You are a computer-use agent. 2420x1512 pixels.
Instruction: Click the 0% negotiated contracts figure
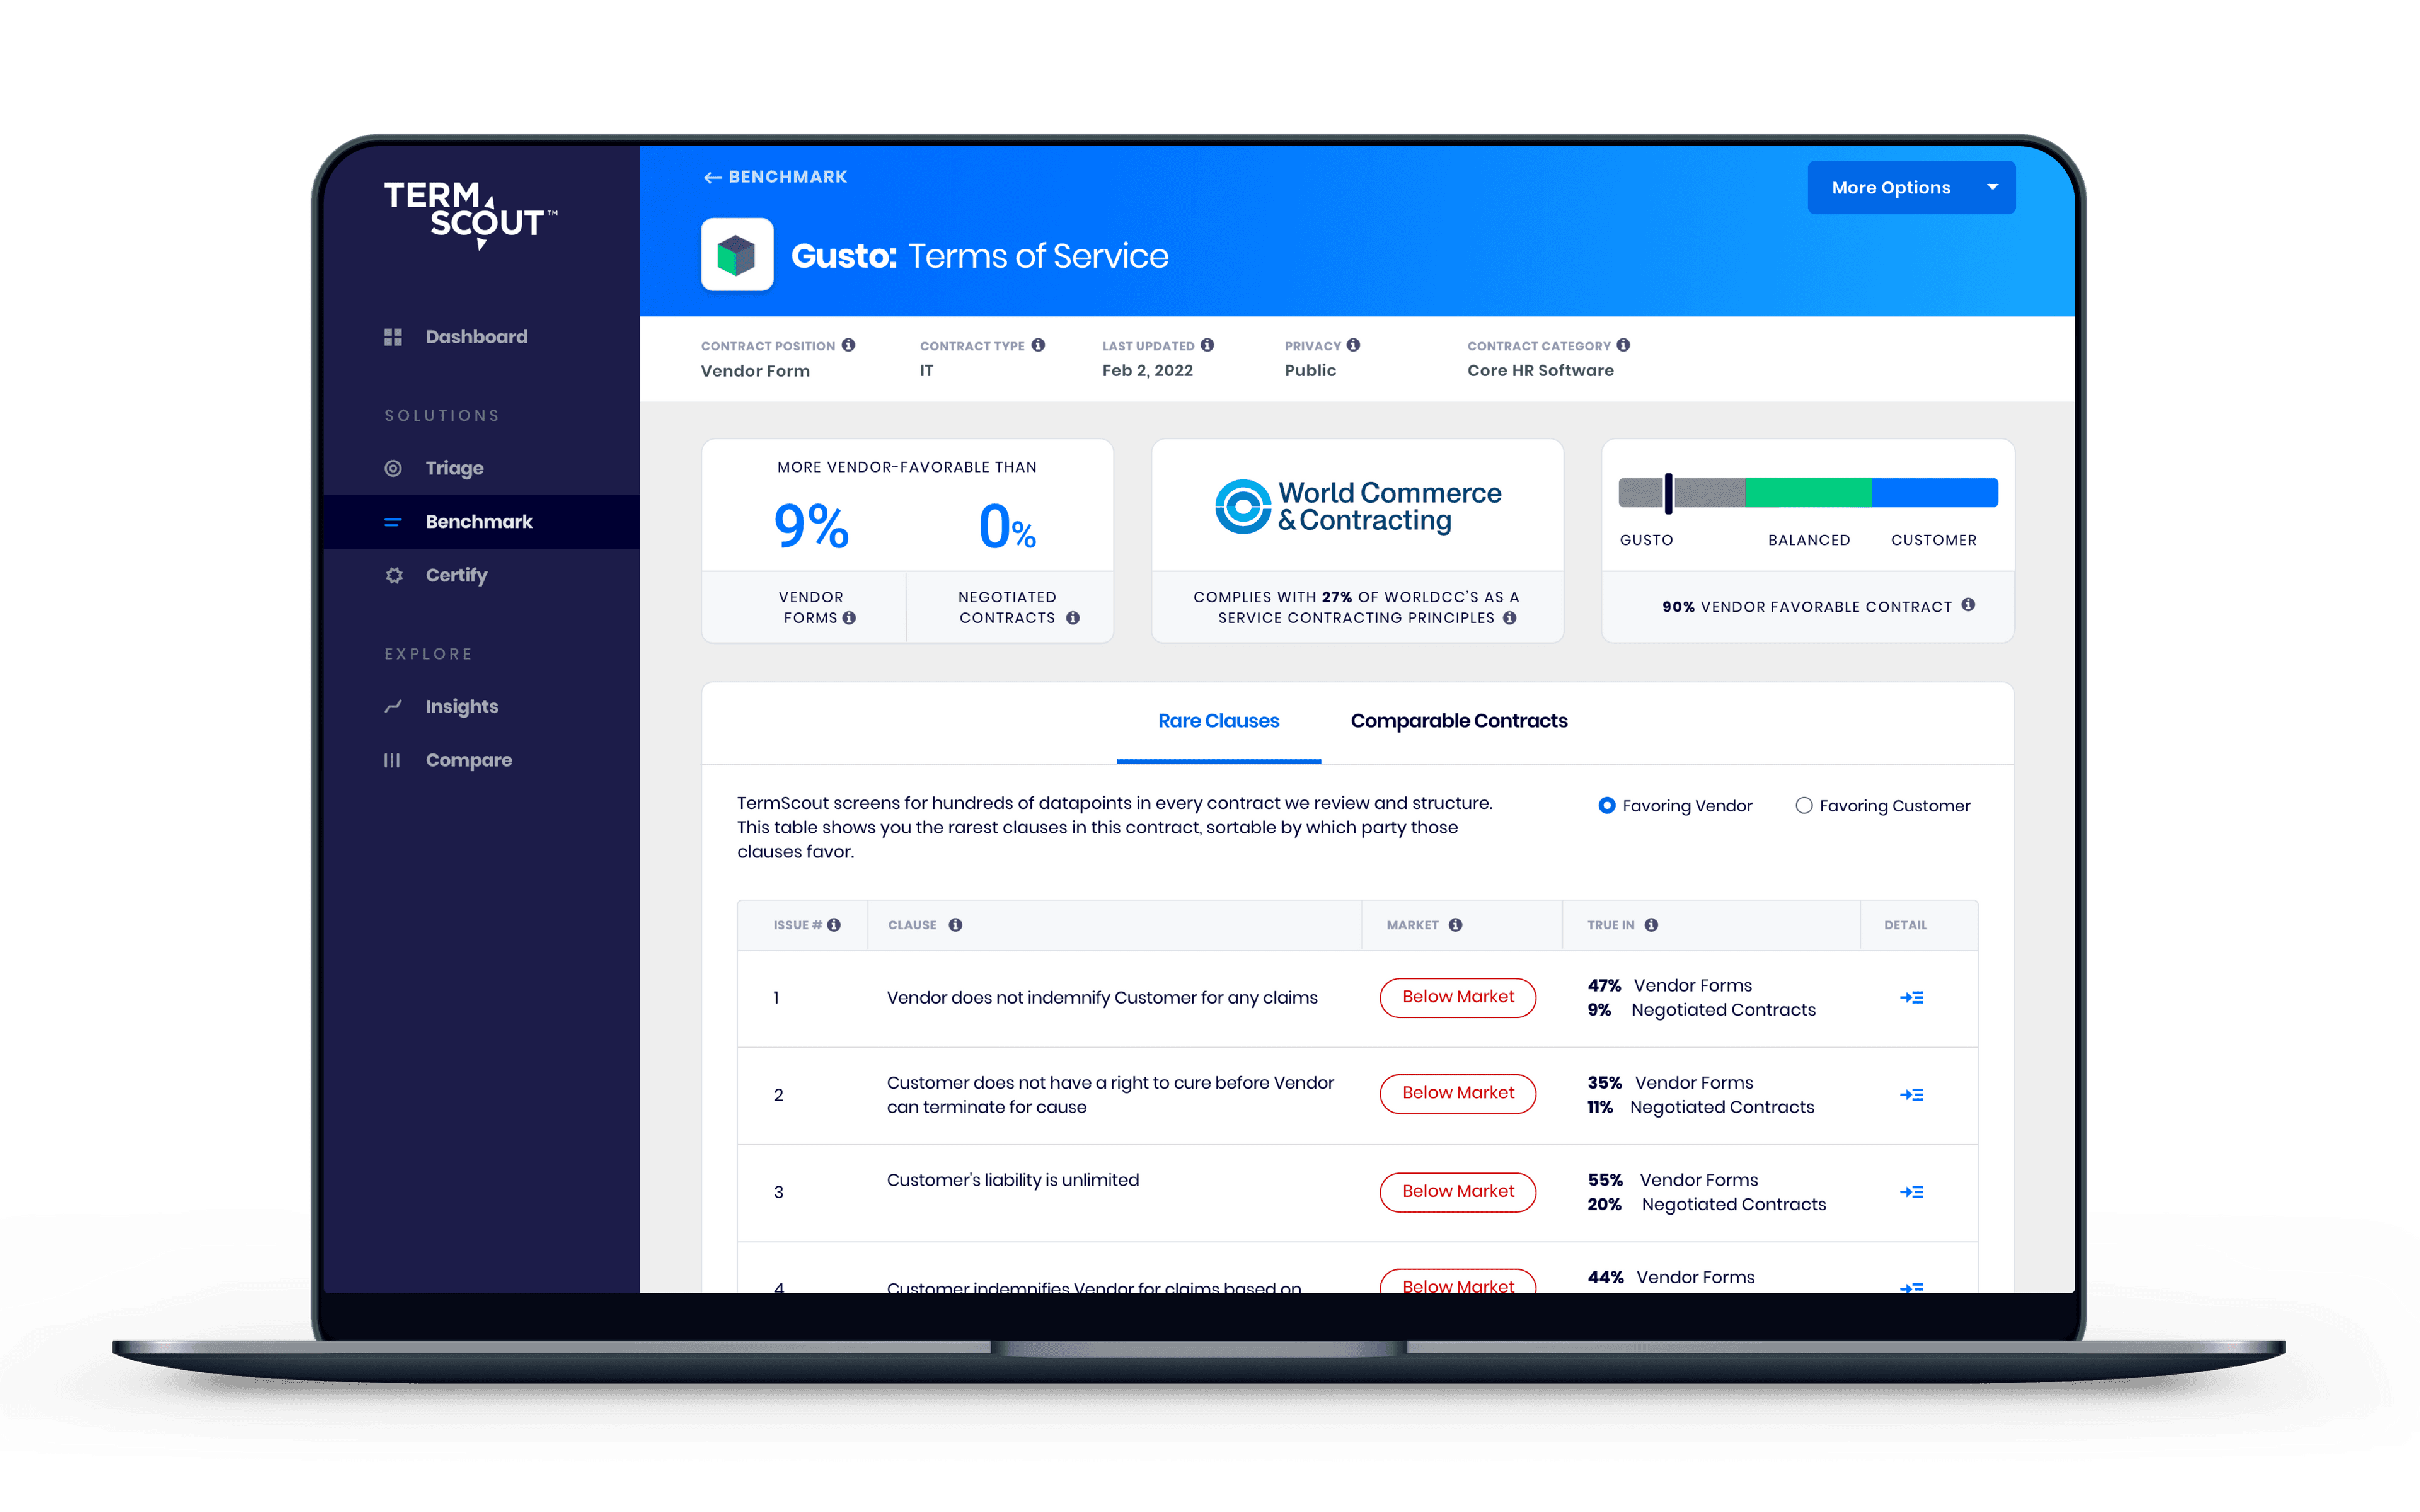click(1007, 526)
